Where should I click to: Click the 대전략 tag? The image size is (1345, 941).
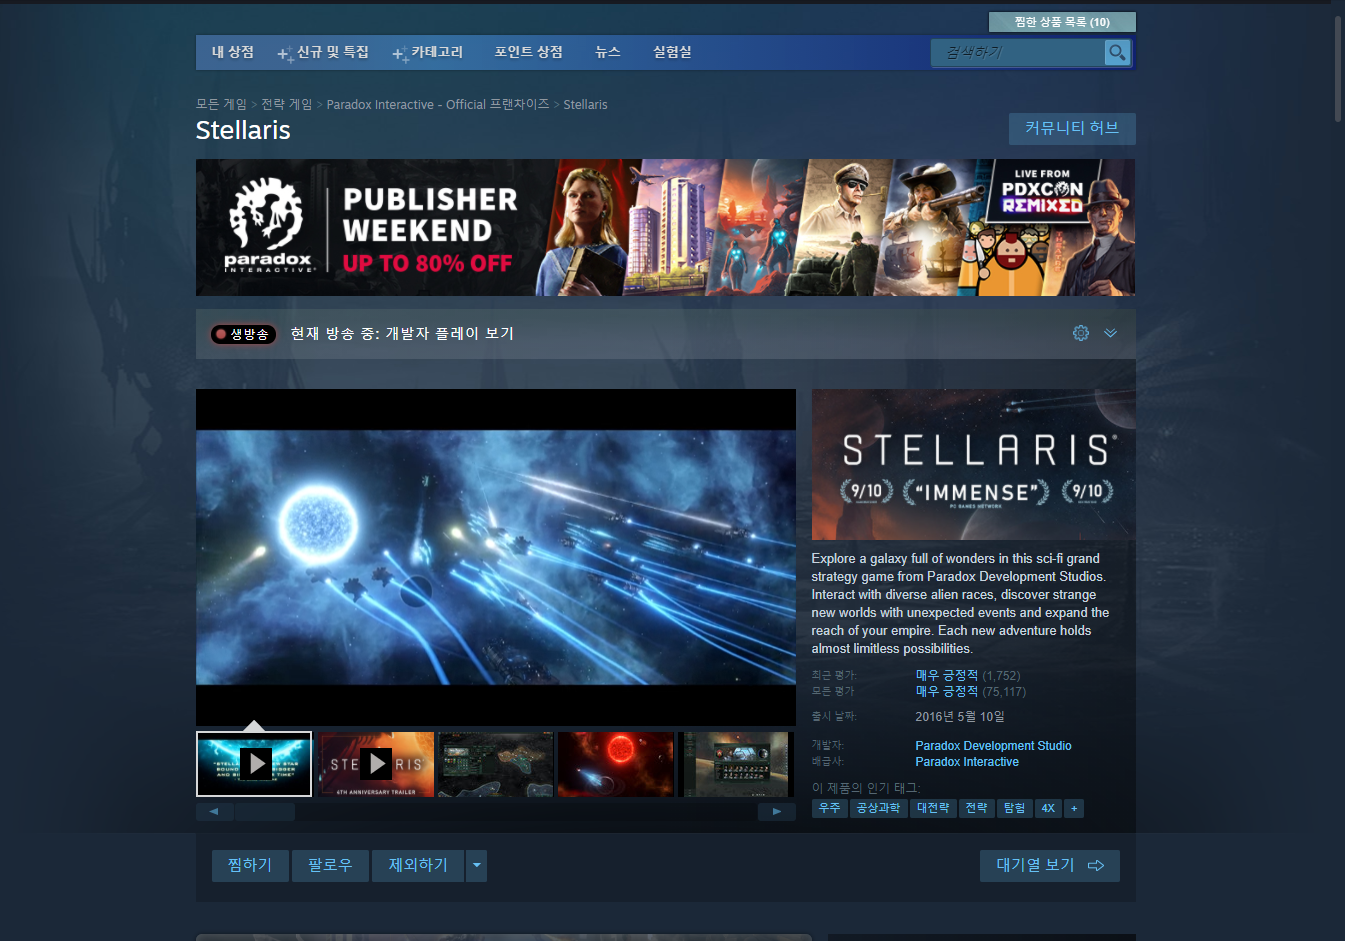[933, 808]
